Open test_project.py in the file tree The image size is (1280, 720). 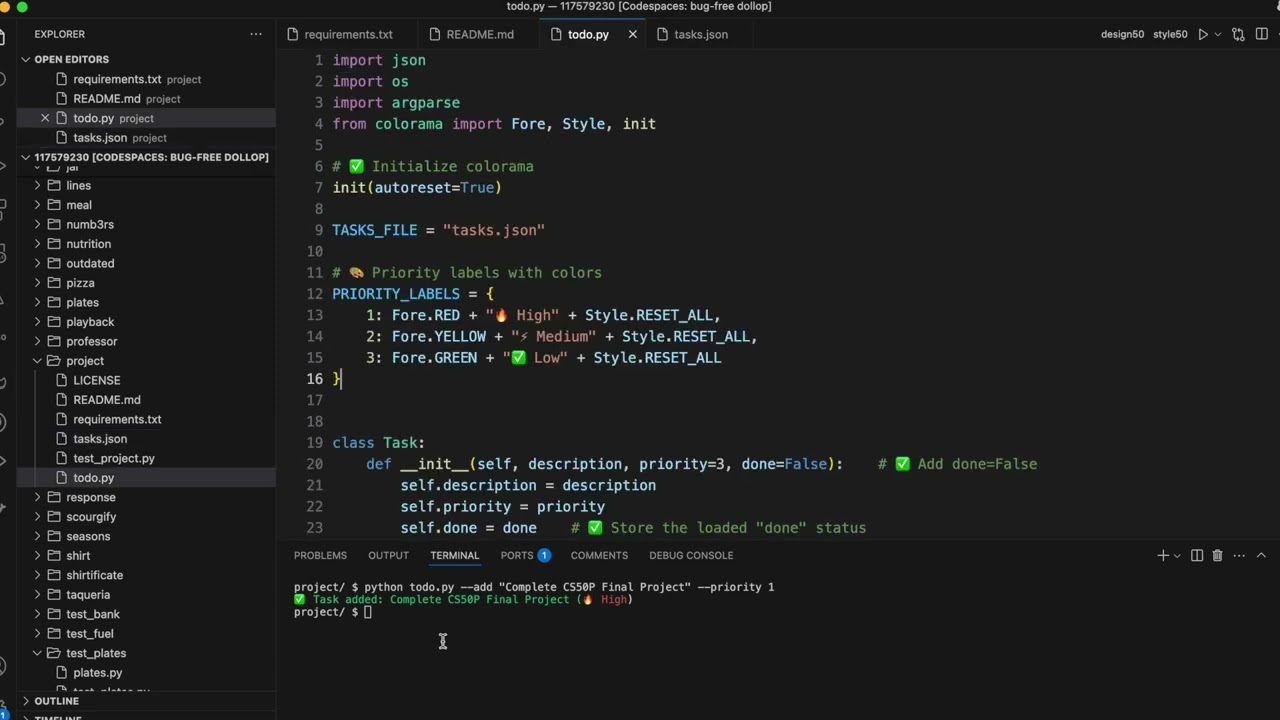click(113, 459)
